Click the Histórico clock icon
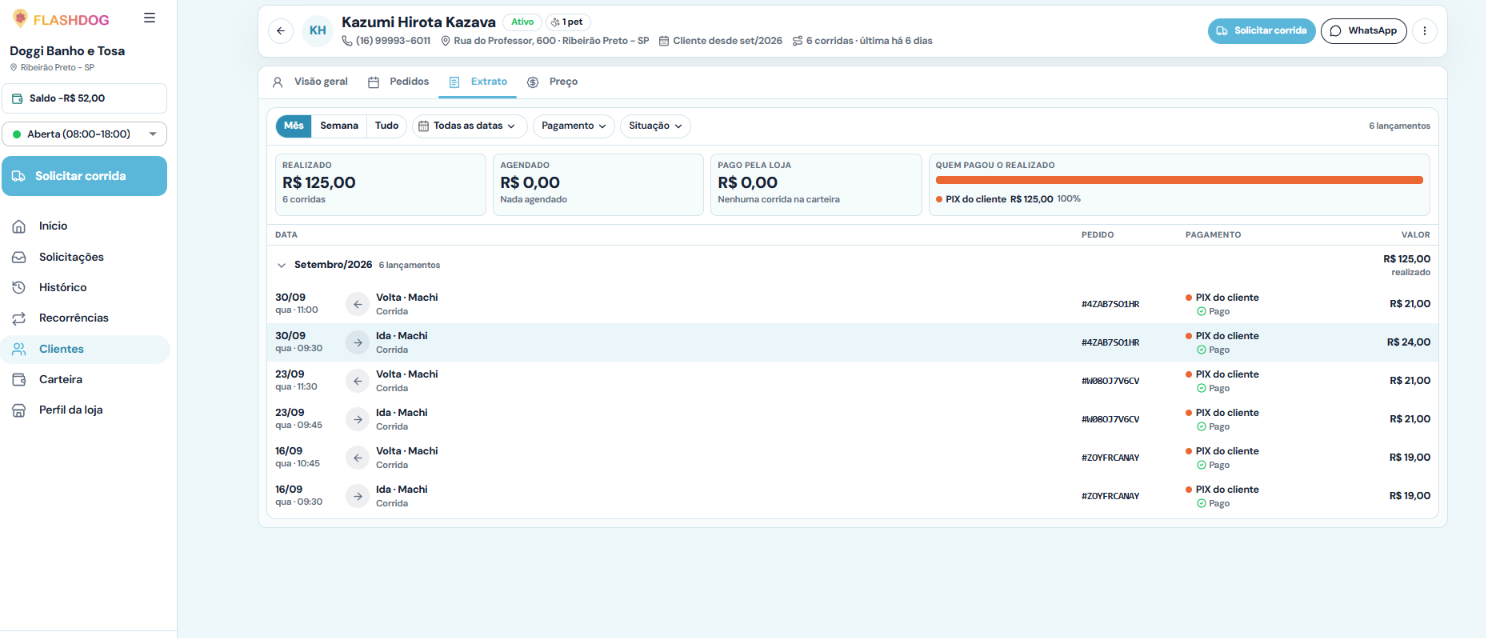The width and height of the screenshot is (1486, 638). tap(19, 288)
